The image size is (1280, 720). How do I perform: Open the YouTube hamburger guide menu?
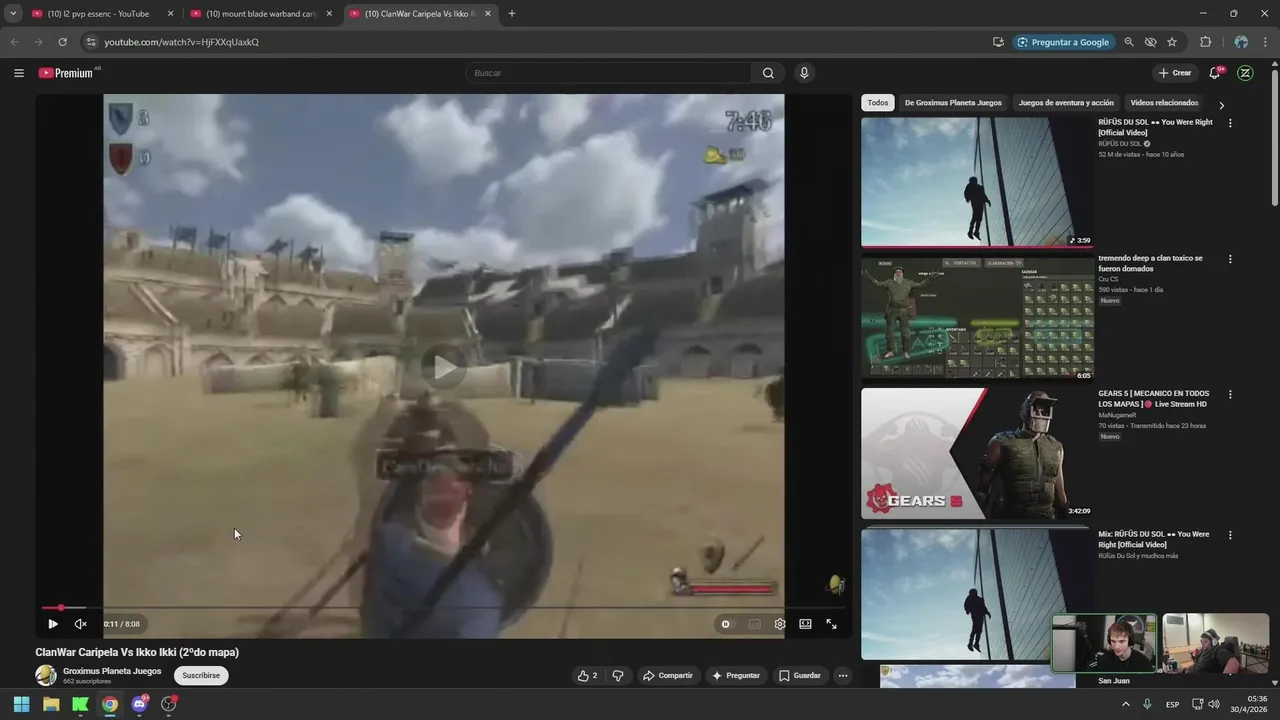point(19,73)
